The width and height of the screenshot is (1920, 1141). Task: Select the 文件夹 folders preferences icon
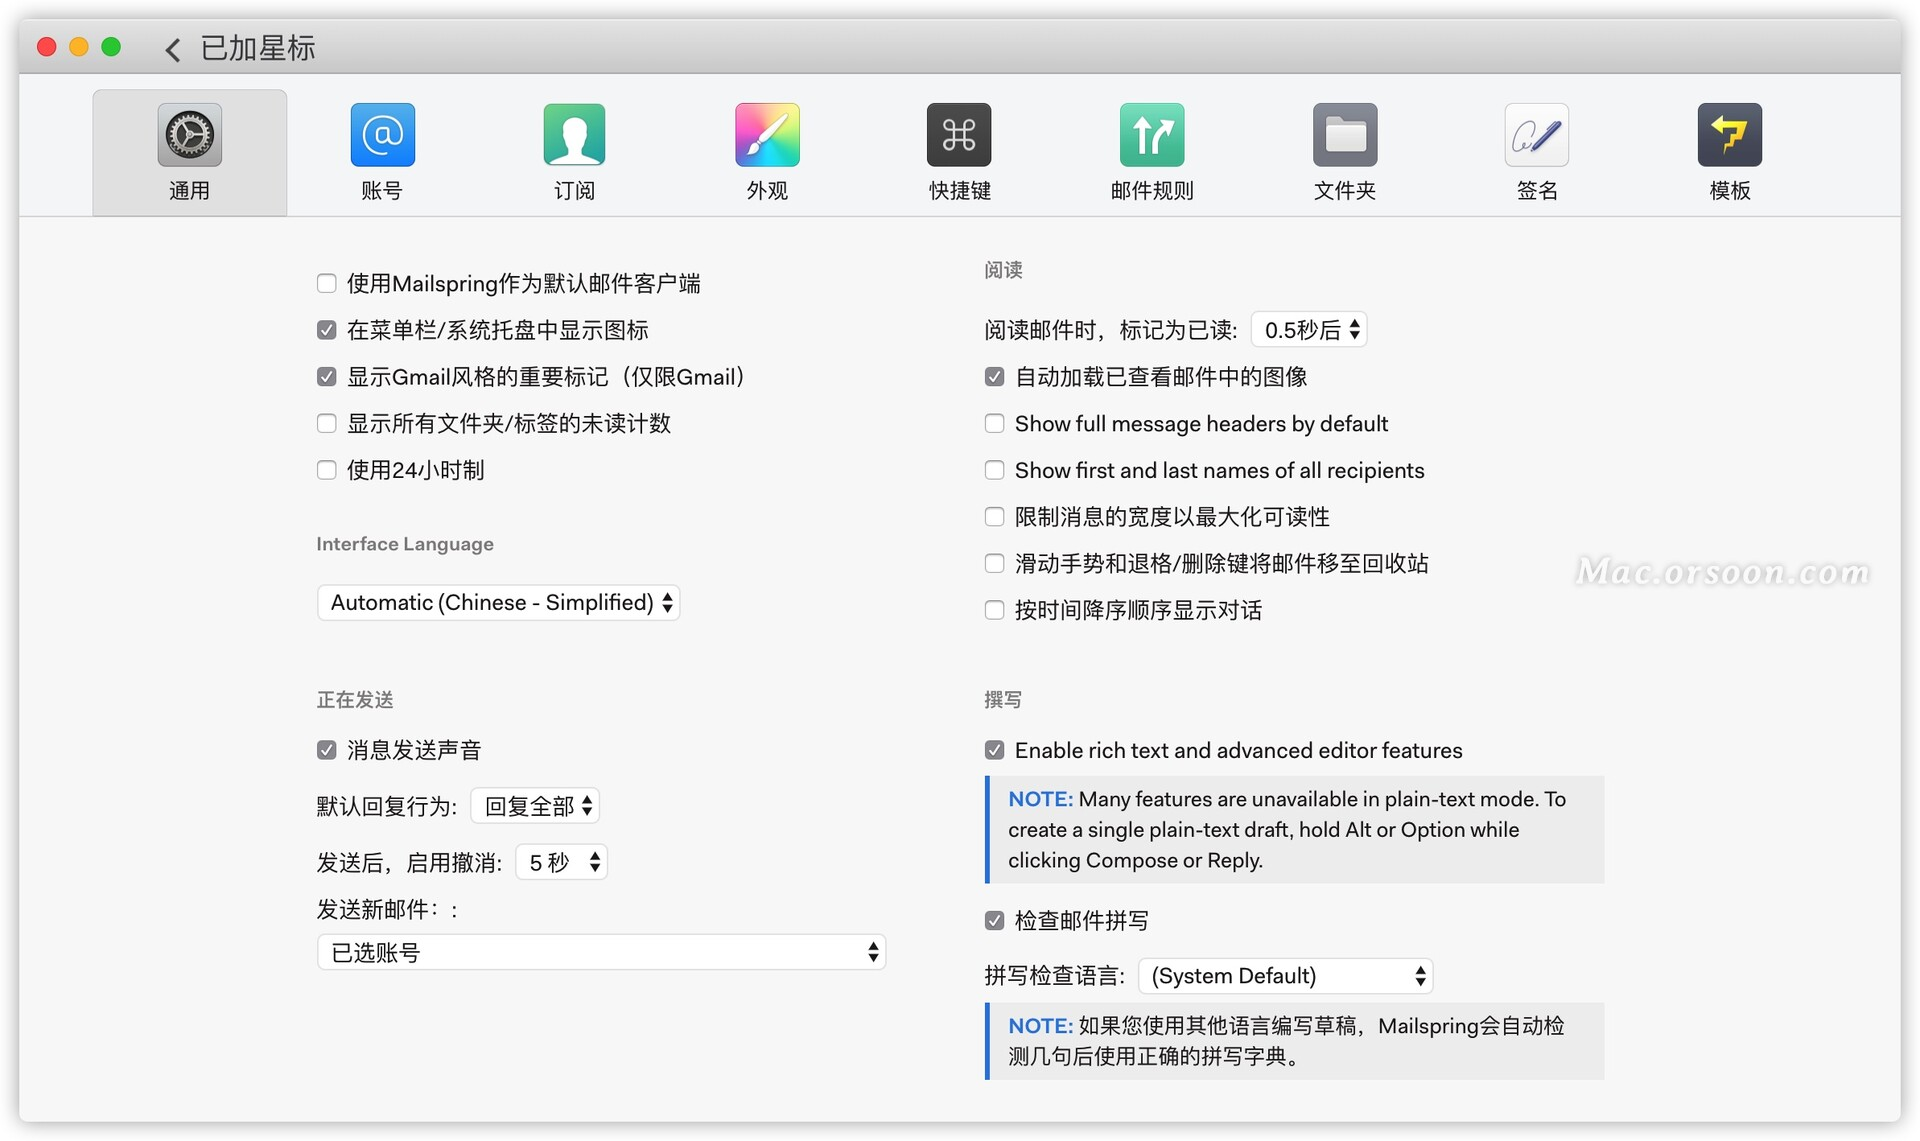tap(1344, 150)
